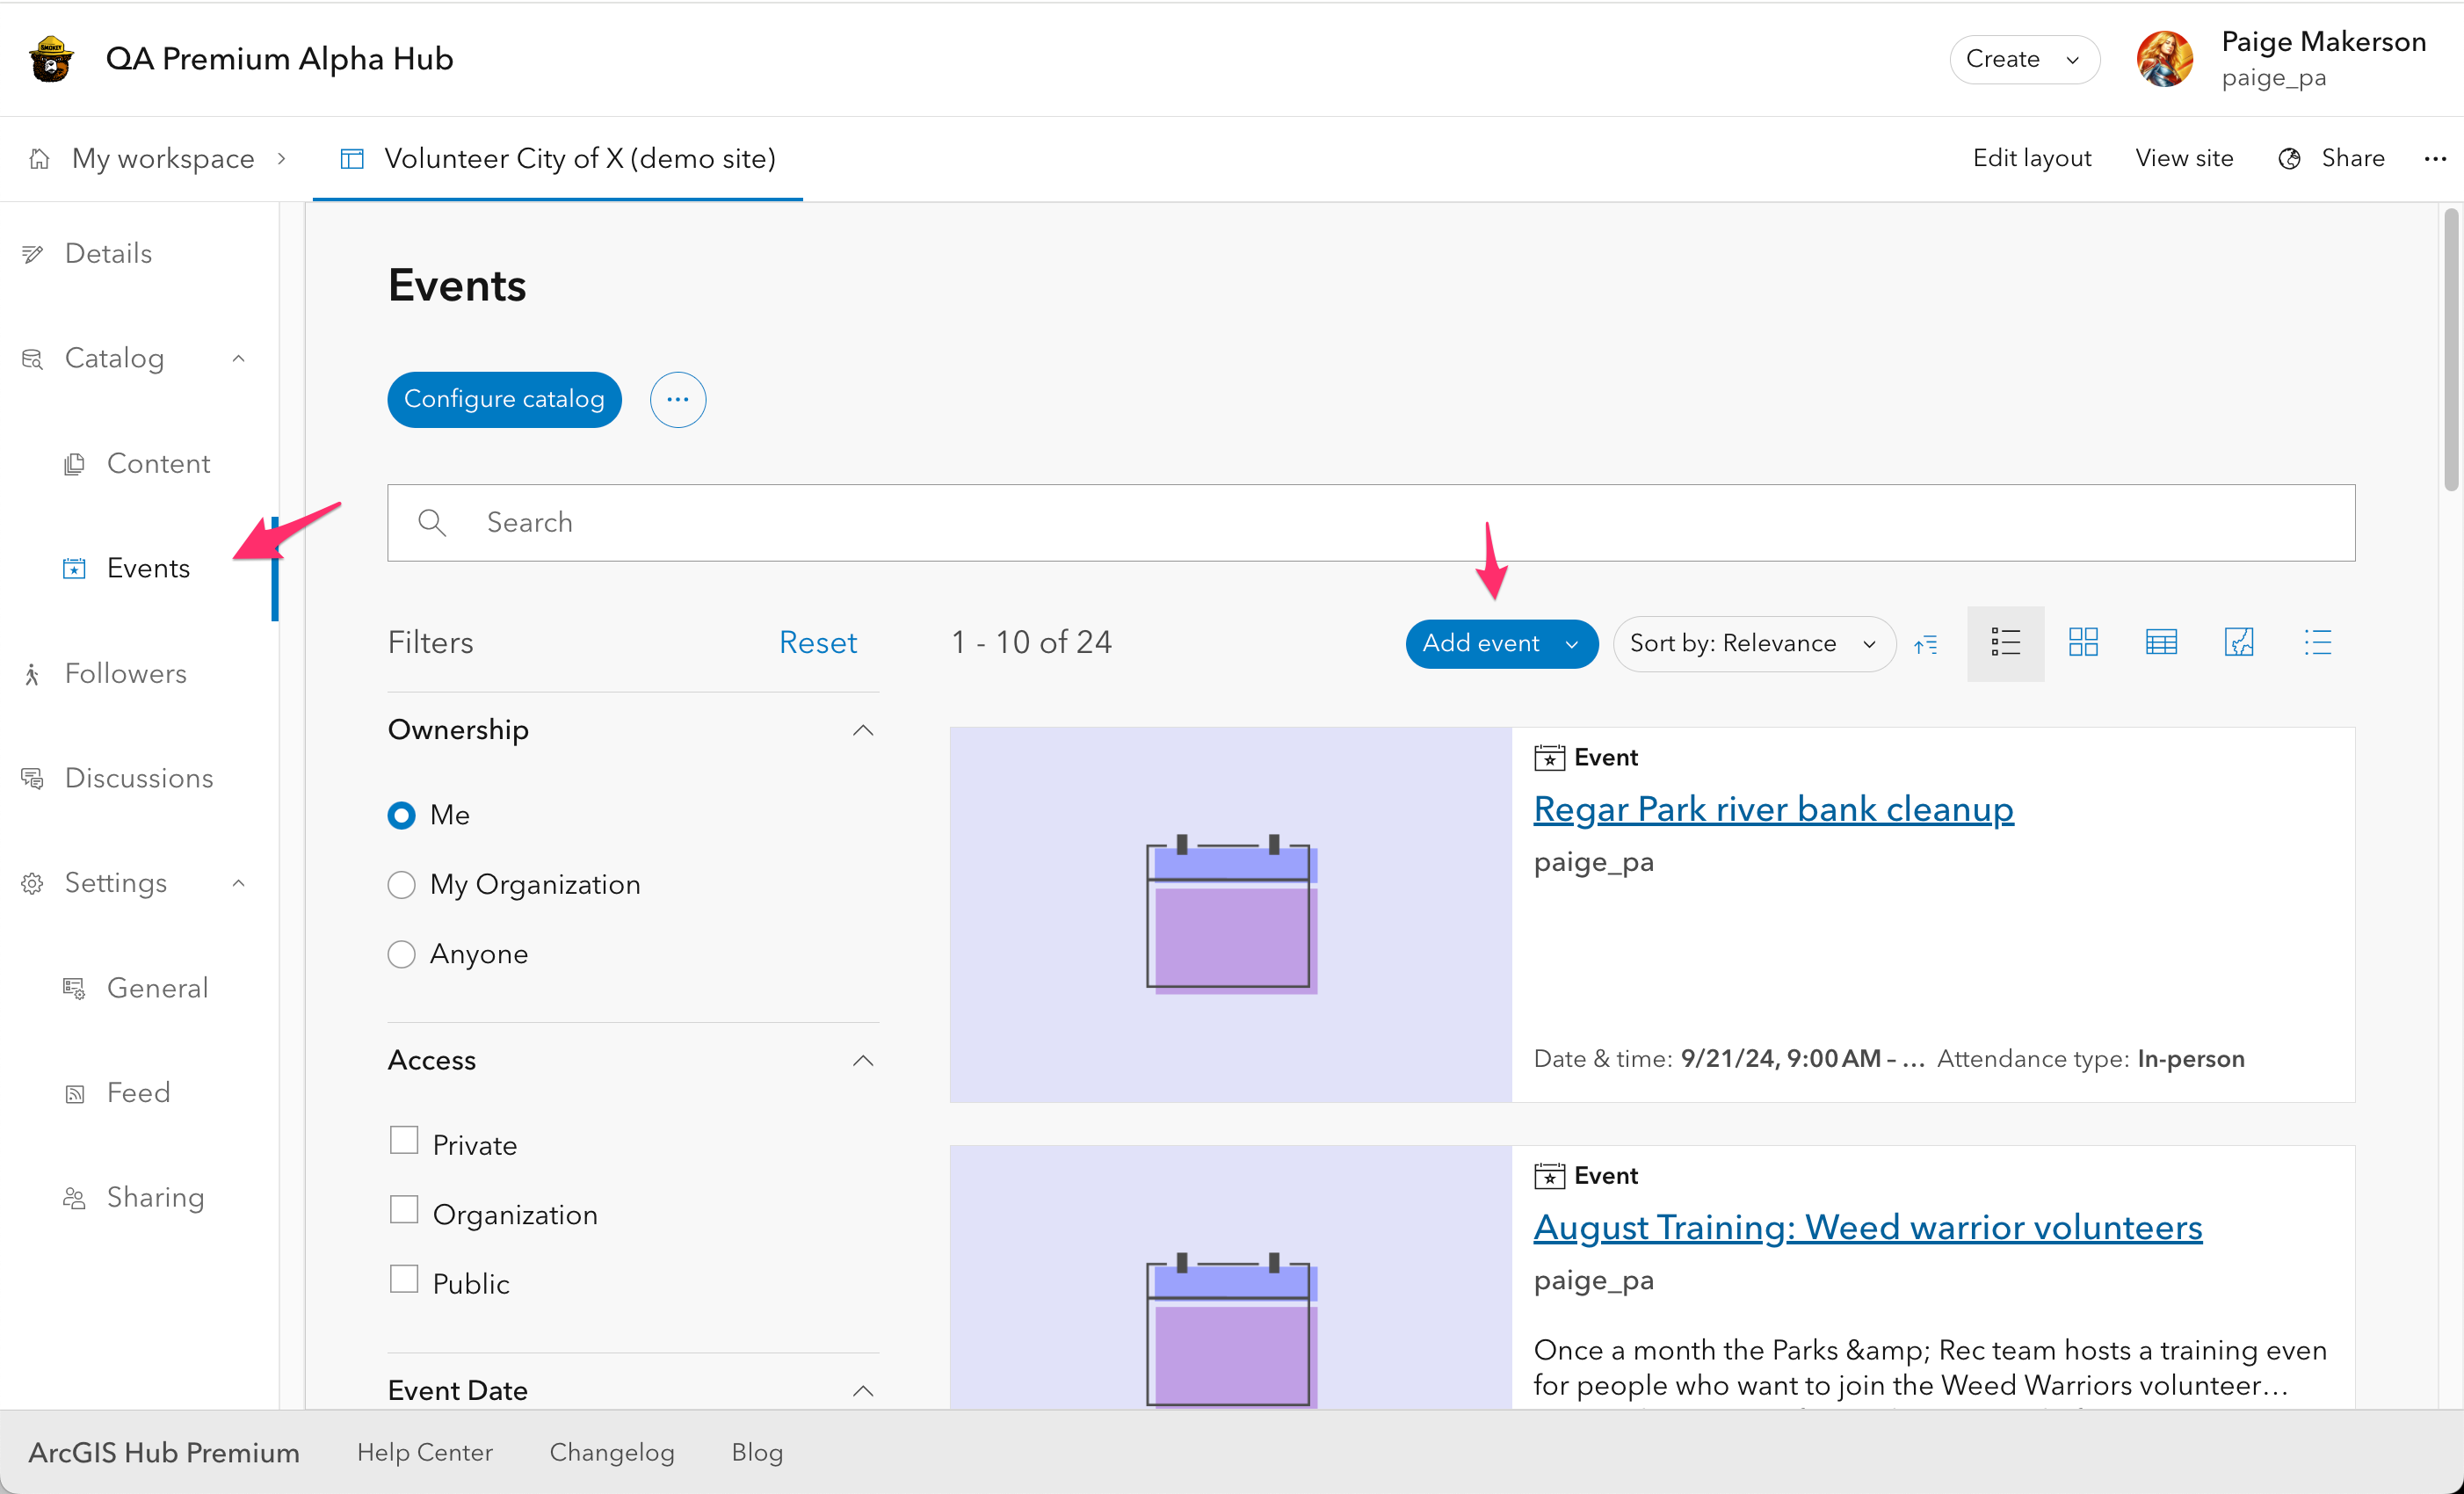Switch to table view icon

(x=2161, y=642)
